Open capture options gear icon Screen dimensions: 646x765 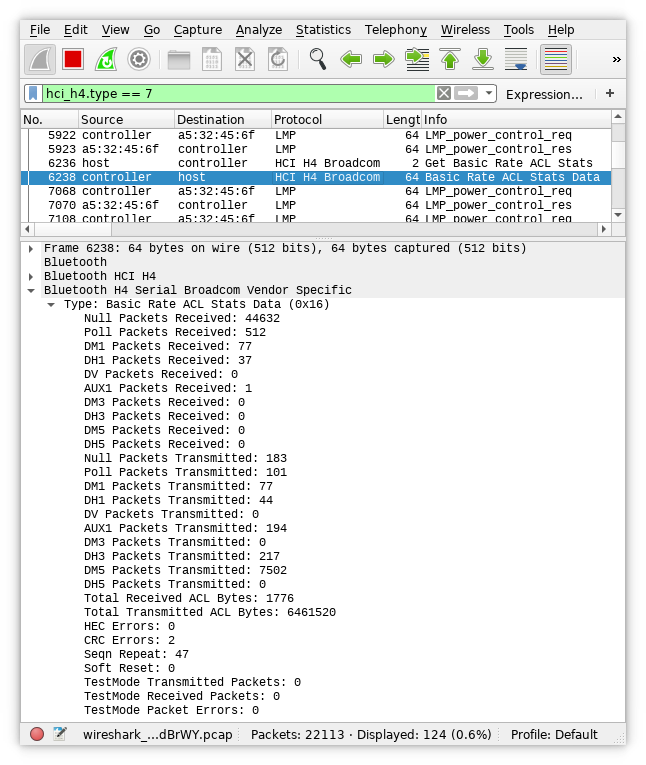click(139, 60)
